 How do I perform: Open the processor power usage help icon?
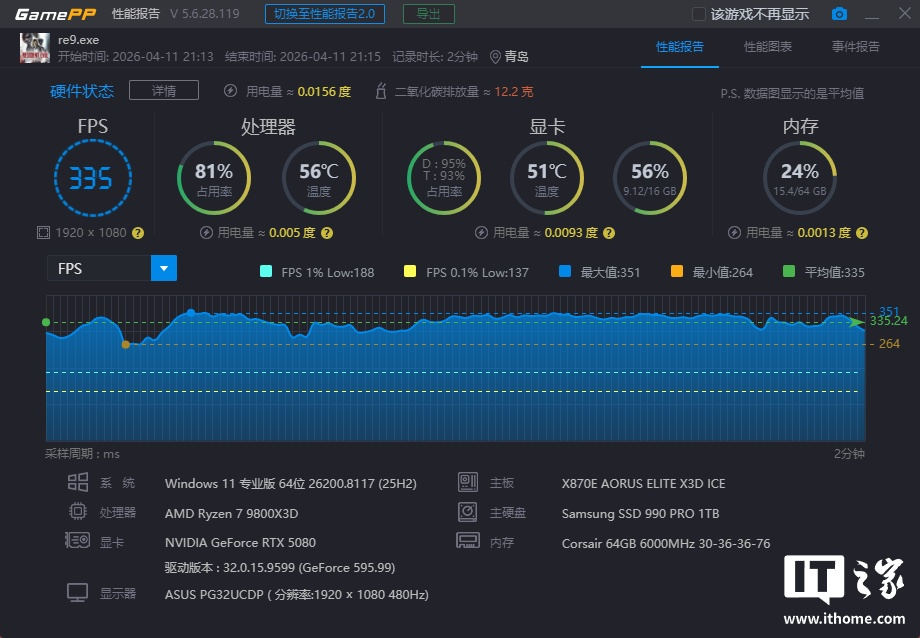tap(327, 233)
